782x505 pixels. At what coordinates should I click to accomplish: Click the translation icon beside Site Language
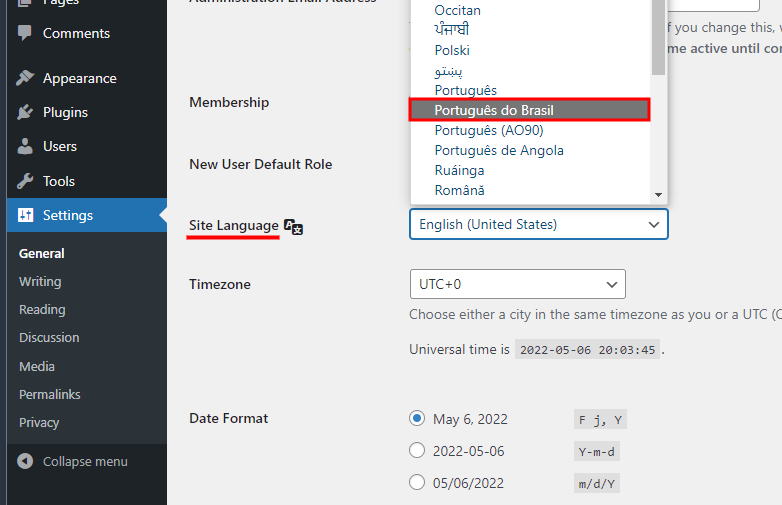293,226
